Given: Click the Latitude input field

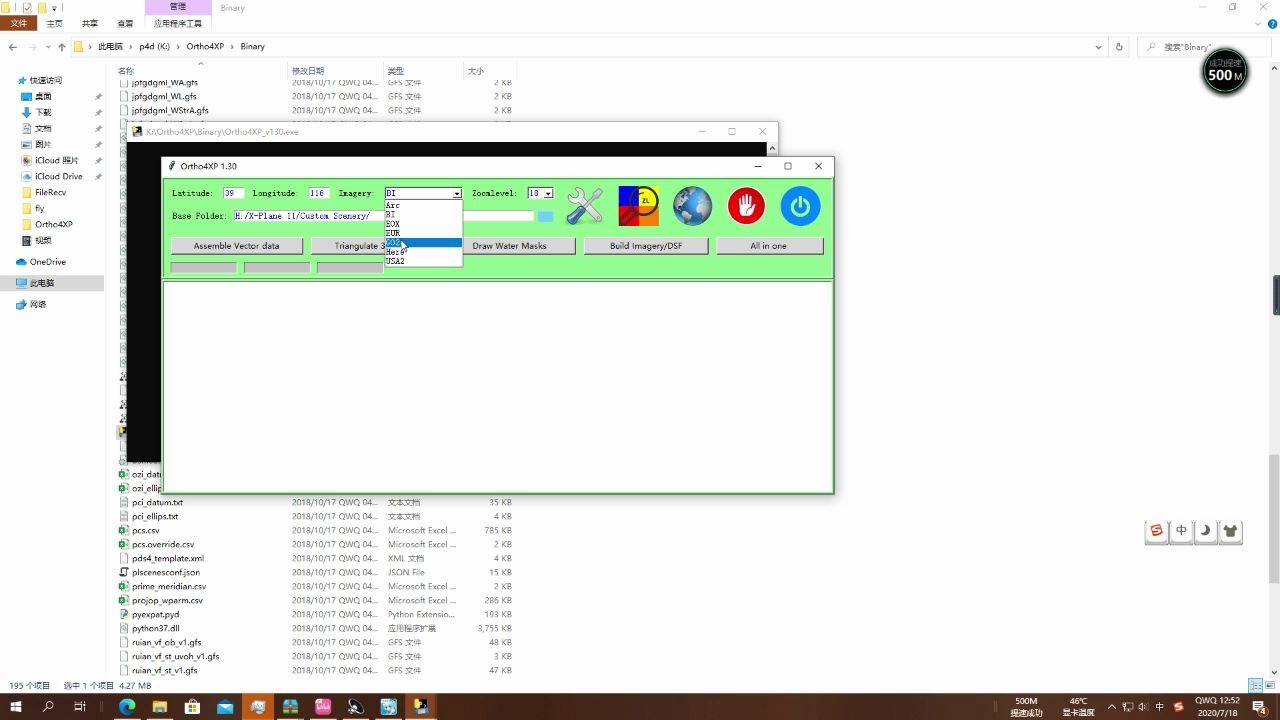Looking at the screenshot, I should click(234, 193).
